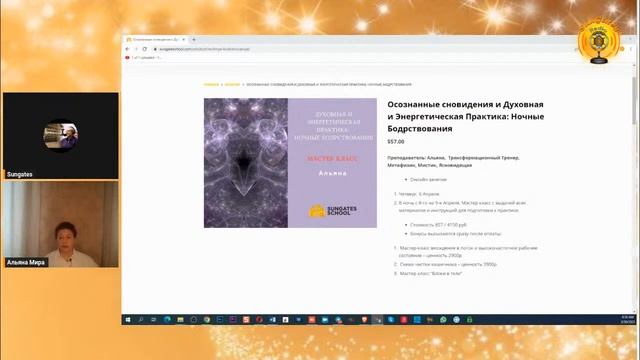This screenshot has height=360, width=640.
Task: Open the YouTube bookmark in bookmarks bar
Action: 143,58
